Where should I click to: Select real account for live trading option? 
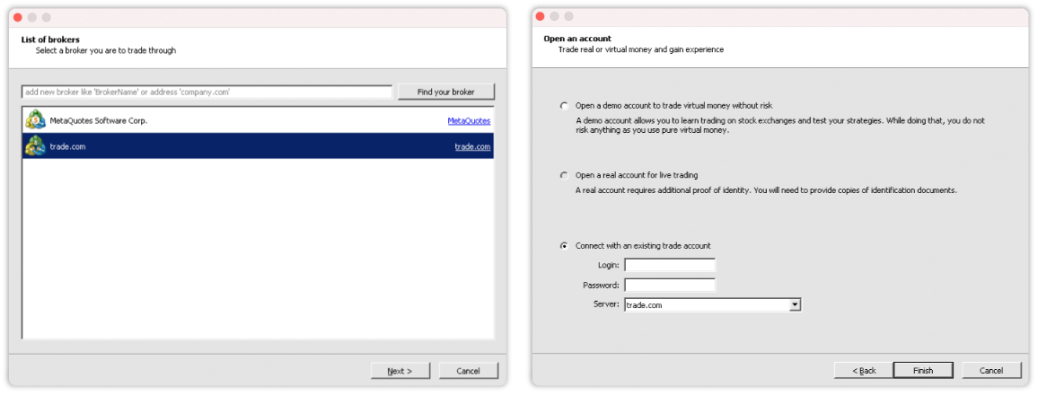tap(564, 175)
